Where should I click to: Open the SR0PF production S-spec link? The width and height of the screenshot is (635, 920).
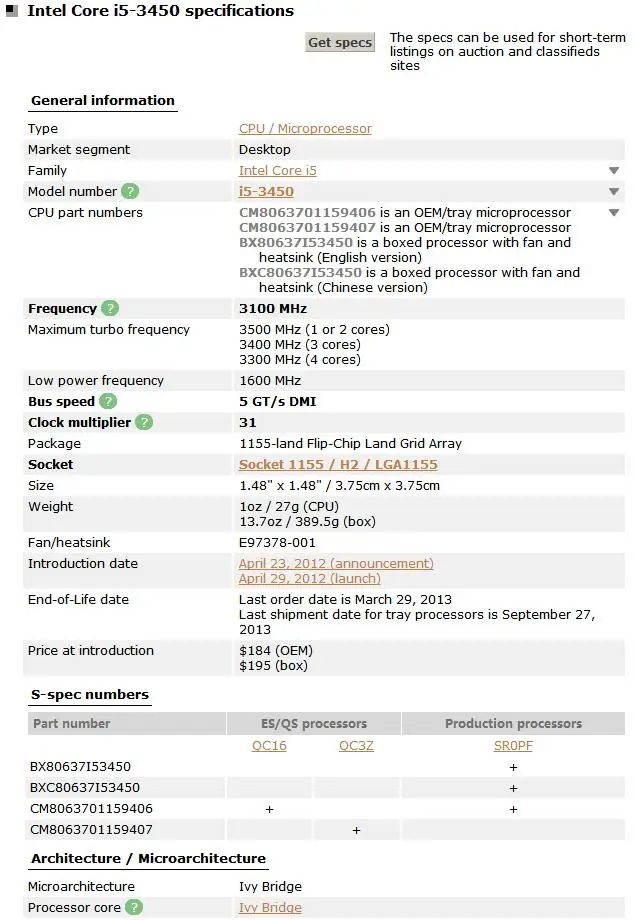click(513, 745)
